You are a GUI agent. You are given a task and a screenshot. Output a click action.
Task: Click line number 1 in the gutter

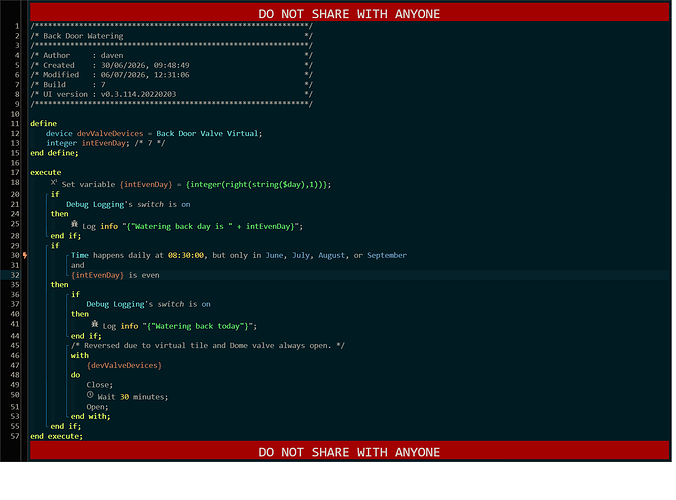17,26
